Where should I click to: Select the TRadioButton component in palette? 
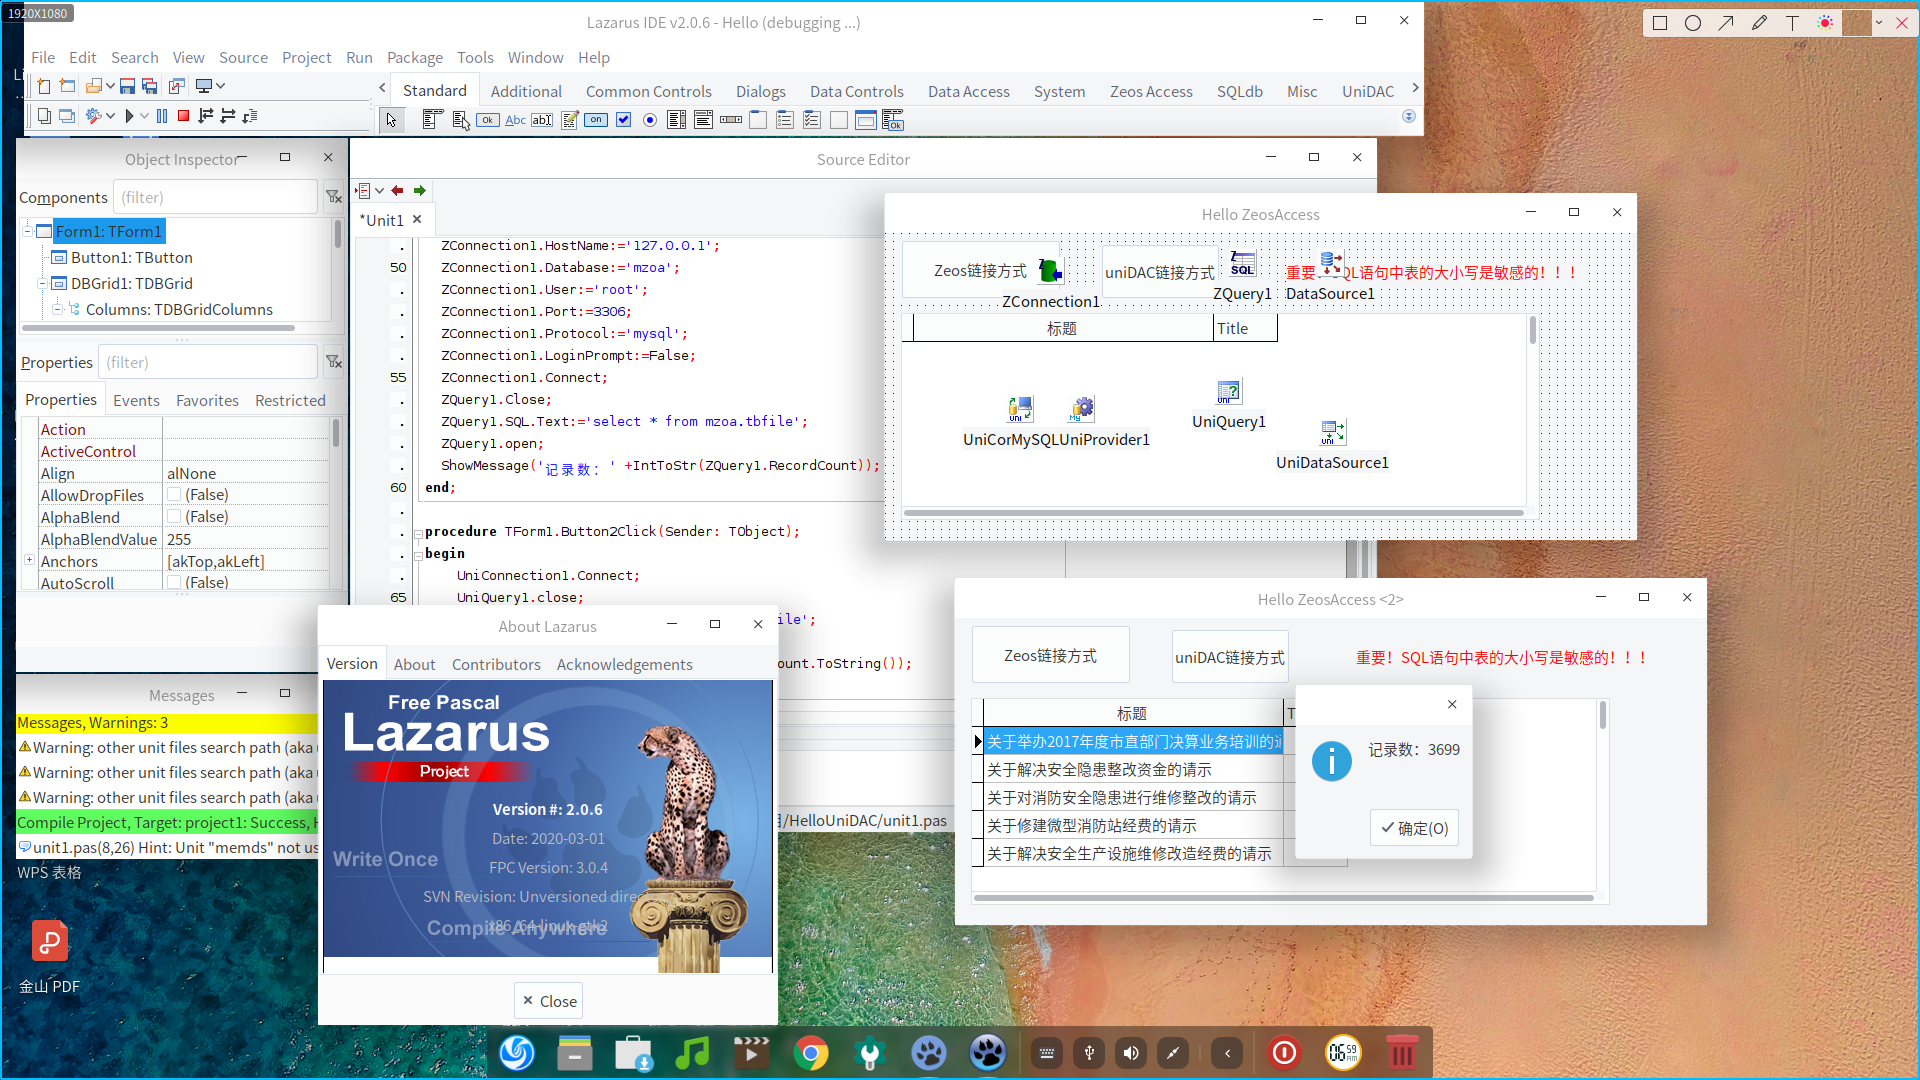[650, 120]
